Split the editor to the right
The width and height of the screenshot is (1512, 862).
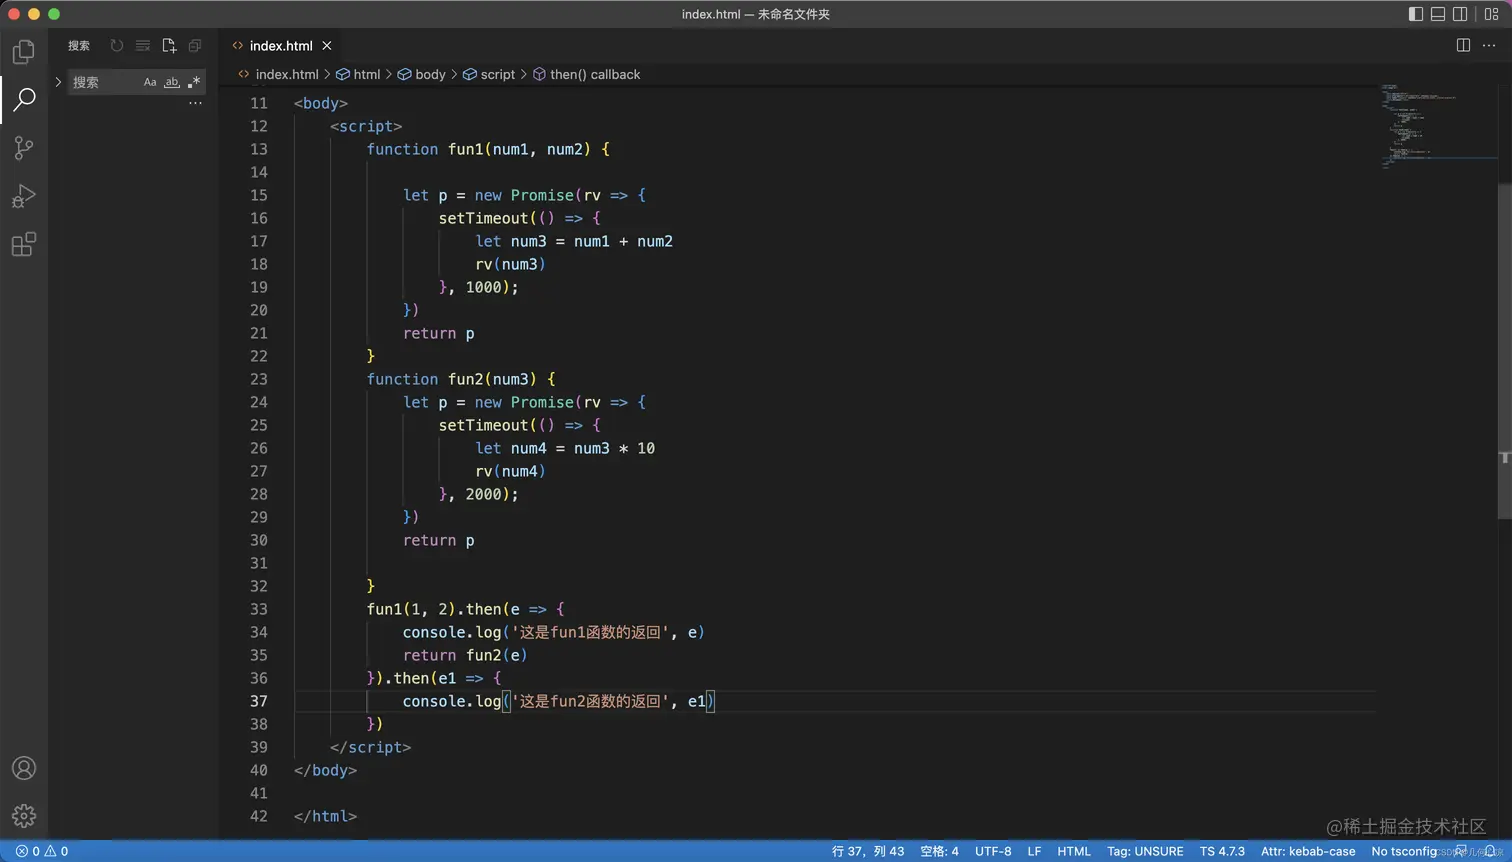1463,46
